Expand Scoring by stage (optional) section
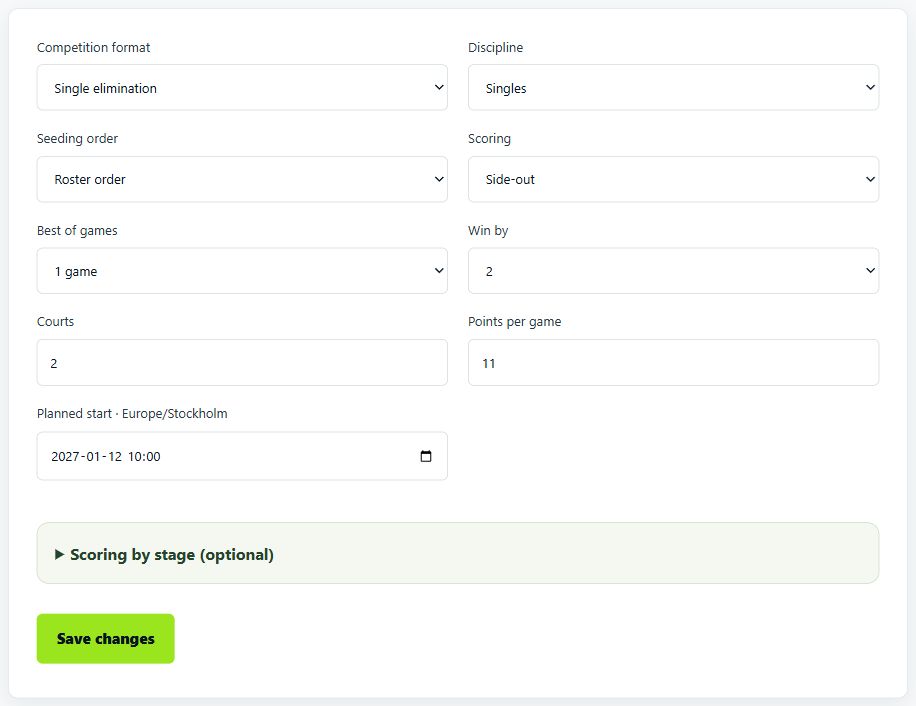Viewport: 916px width, 706px height. click(x=457, y=554)
